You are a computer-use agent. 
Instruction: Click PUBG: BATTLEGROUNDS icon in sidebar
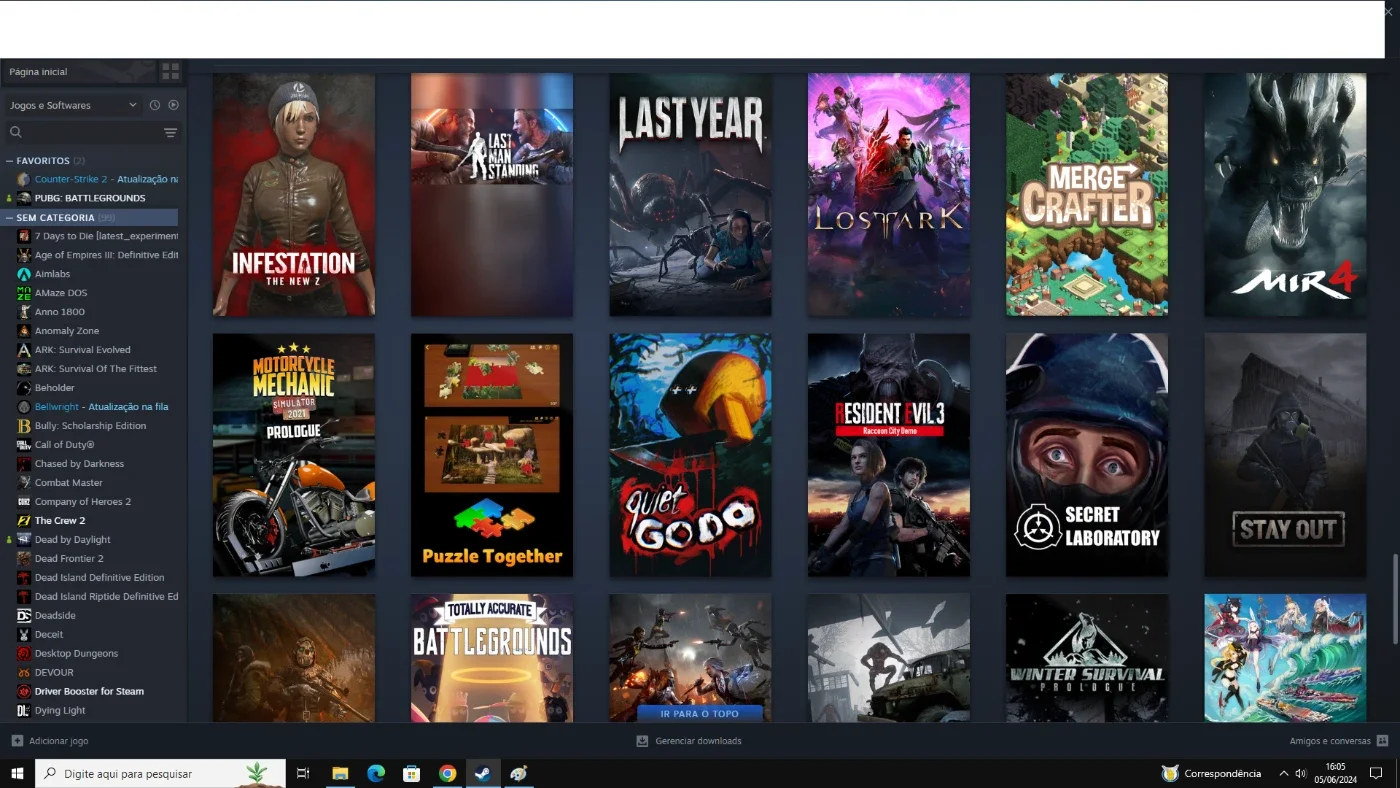click(x=24, y=198)
